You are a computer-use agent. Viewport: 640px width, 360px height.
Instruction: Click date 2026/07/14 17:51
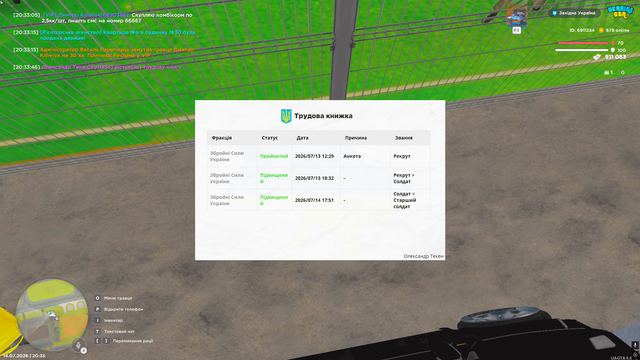point(314,200)
